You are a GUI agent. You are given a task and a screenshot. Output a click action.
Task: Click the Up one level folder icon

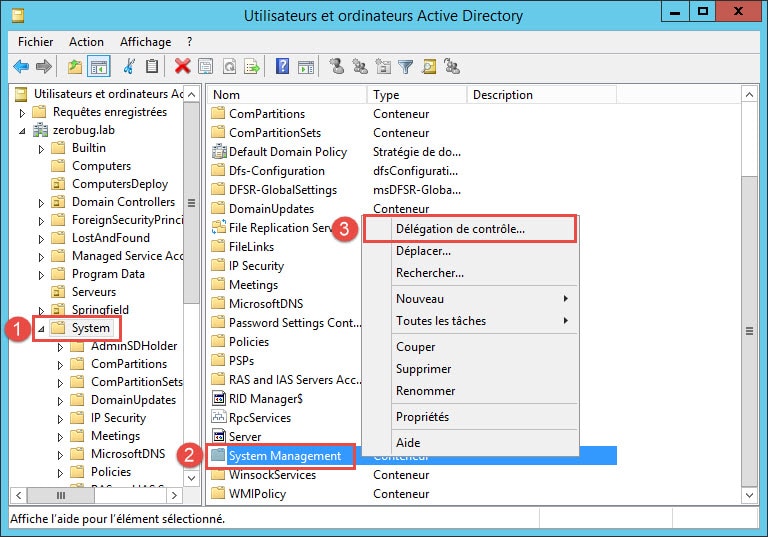coord(74,66)
